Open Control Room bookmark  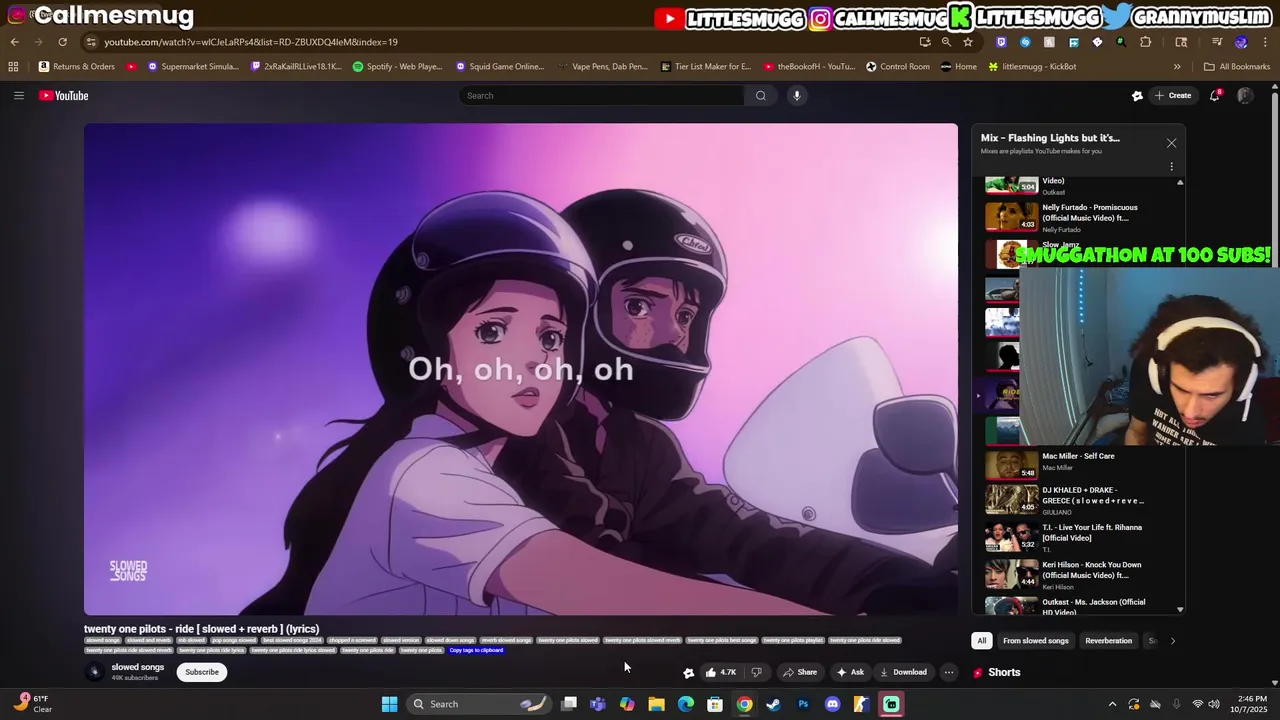click(x=898, y=67)
